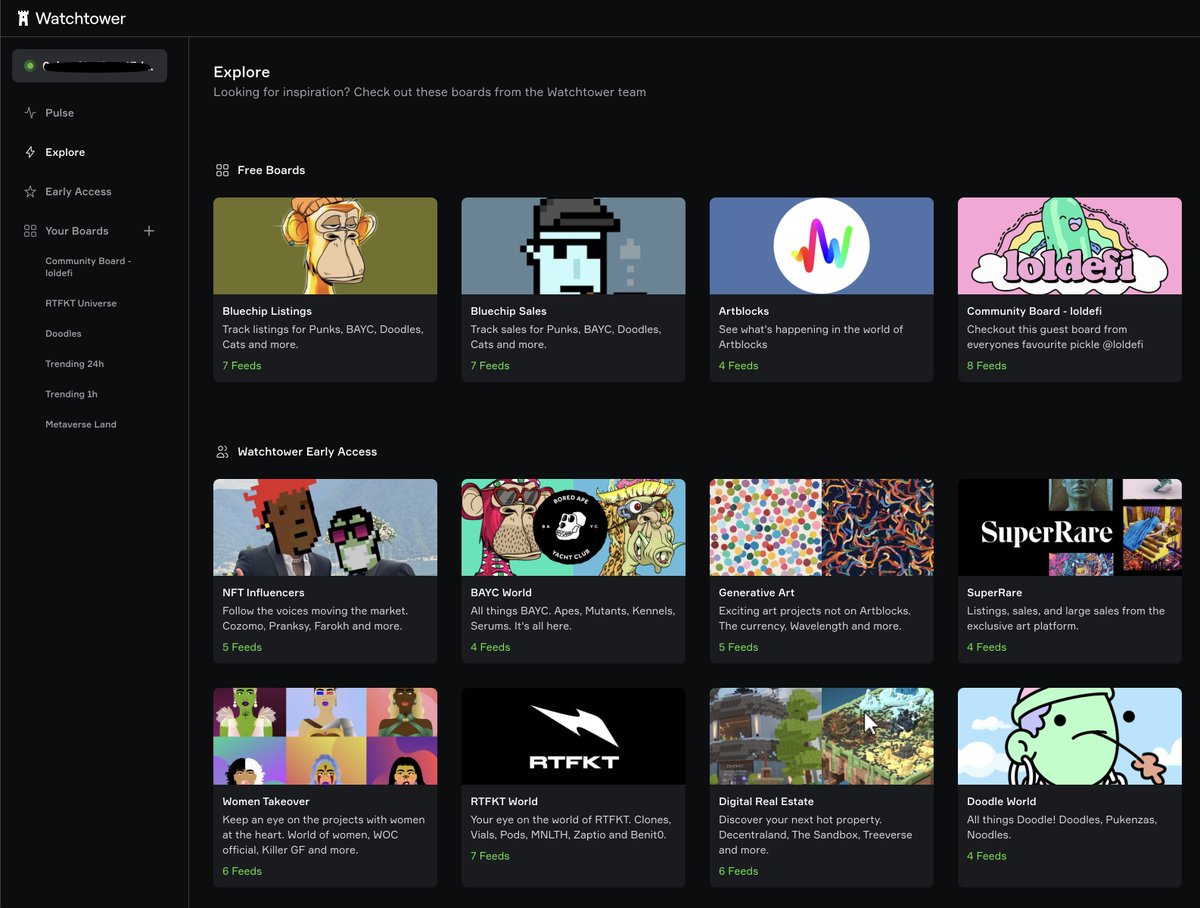This screenshot has width=1200, height=908.
Task: Click the Explore lightning bolt icon
Action: click(30, 152)
